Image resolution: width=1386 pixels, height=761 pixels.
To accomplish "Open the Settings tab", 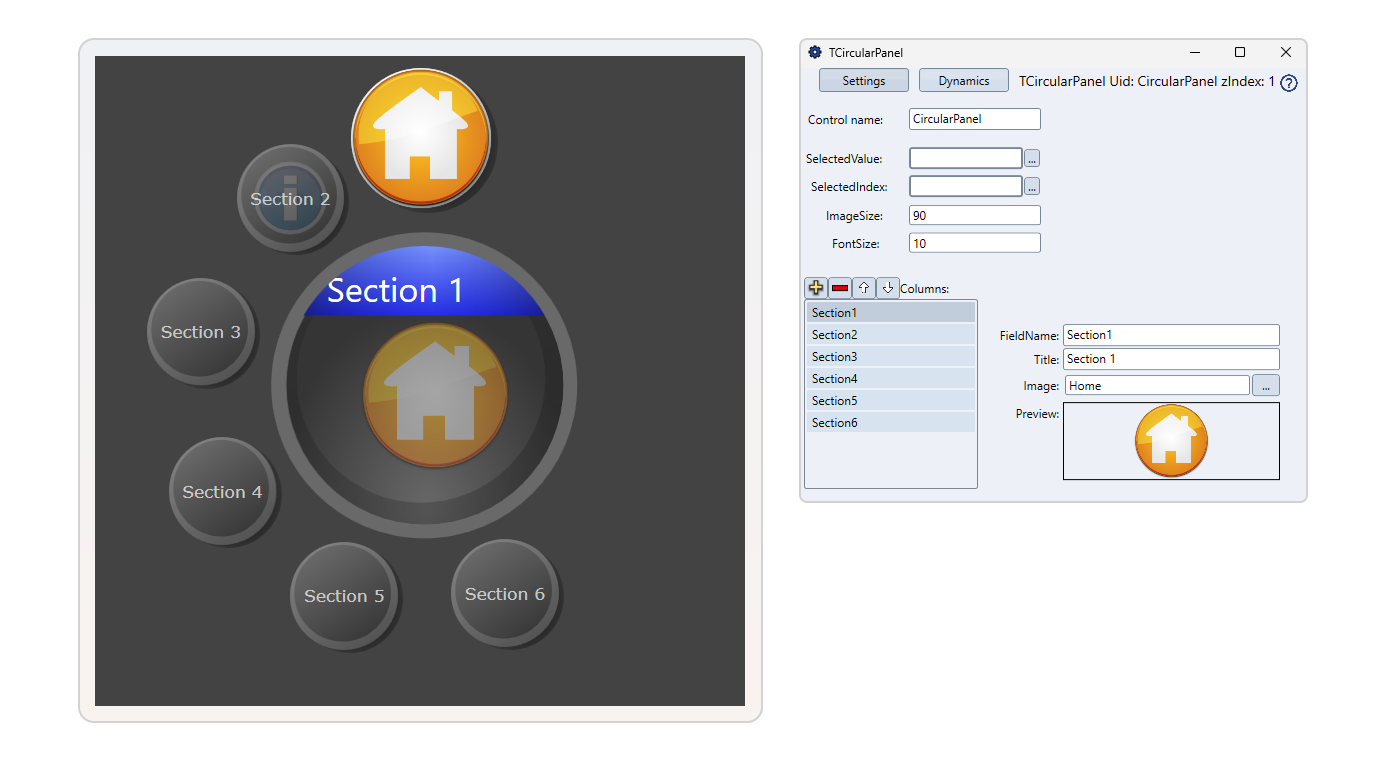I will pos(864,81).
